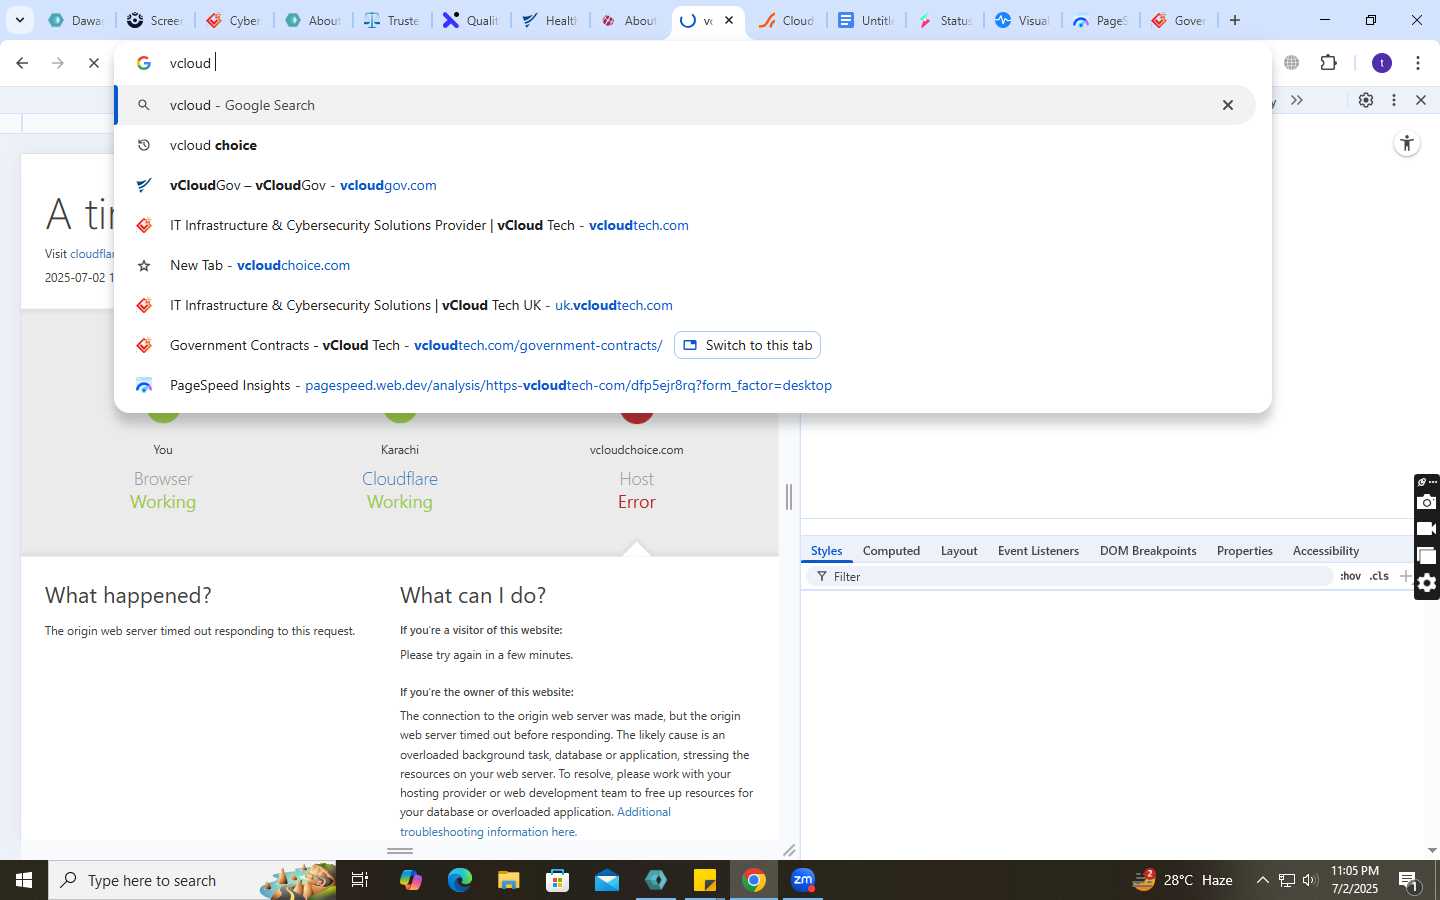Screen dimensions: 1440x900
Task: Open the tab search dropdown arrow
Action: [19, 20]
